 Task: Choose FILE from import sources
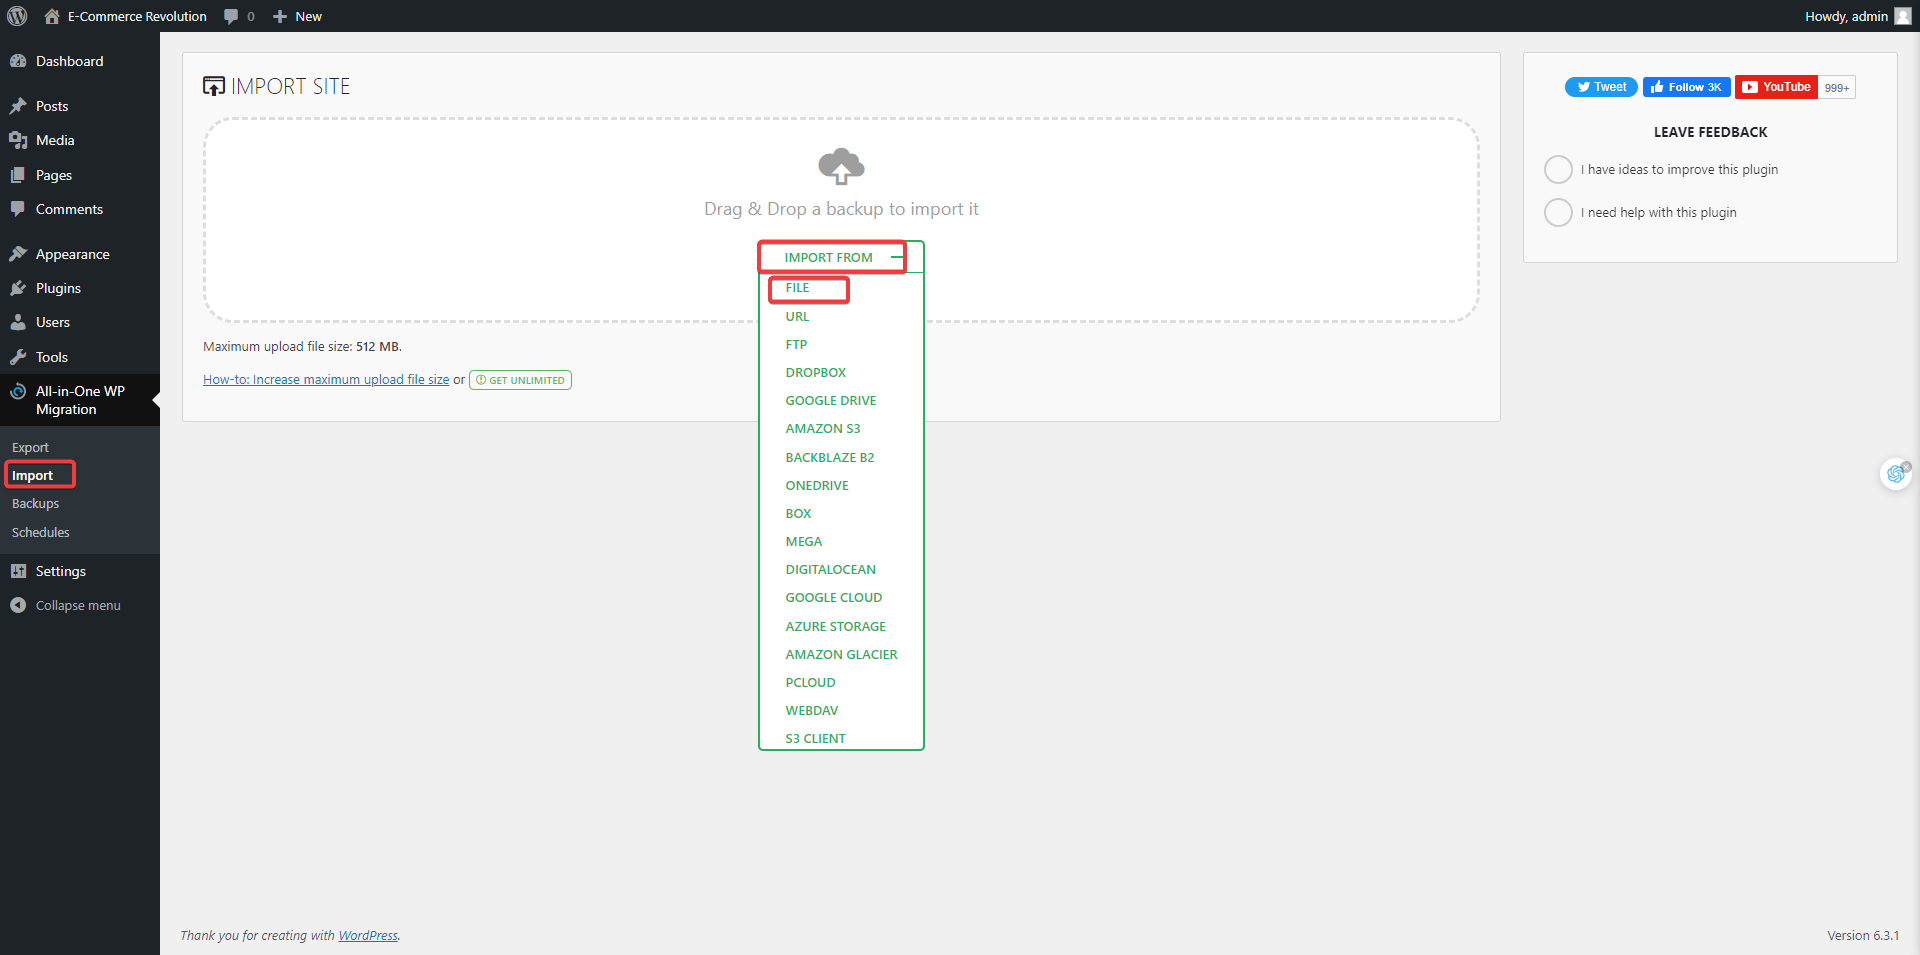click(x=798, y=288)
